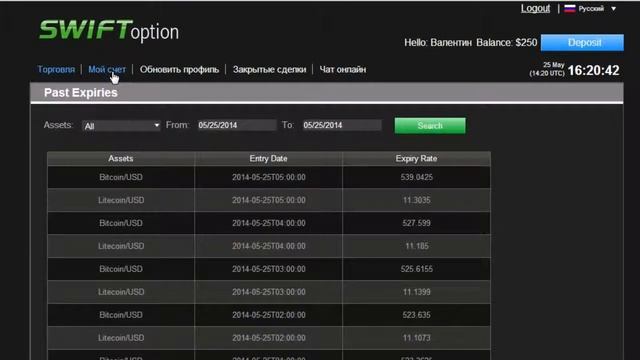Click the Past Expiries heading
The image size is (640, 360).
point(81,93)
